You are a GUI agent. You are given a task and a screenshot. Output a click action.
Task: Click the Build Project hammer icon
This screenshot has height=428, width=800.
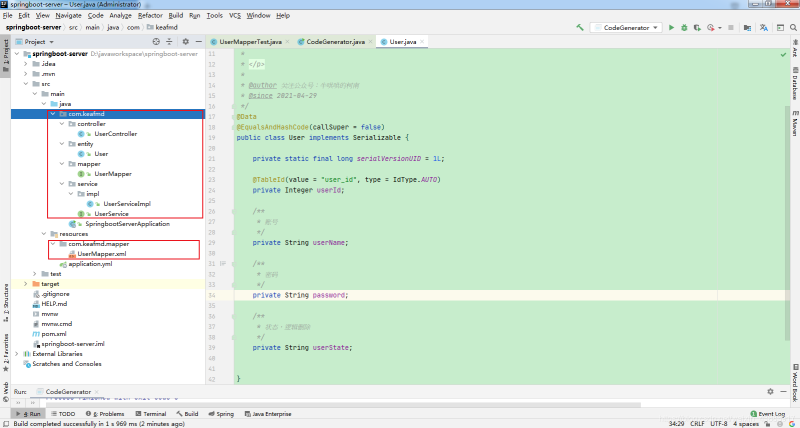click(578, 28)
